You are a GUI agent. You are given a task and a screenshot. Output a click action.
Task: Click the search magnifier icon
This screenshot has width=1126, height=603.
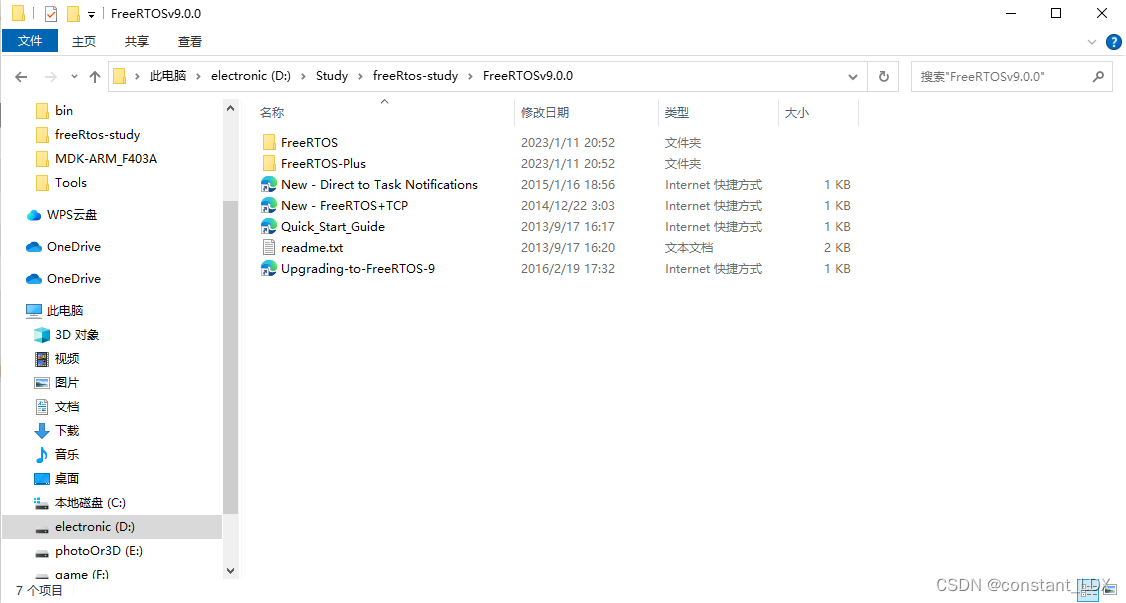[1097, 76]
